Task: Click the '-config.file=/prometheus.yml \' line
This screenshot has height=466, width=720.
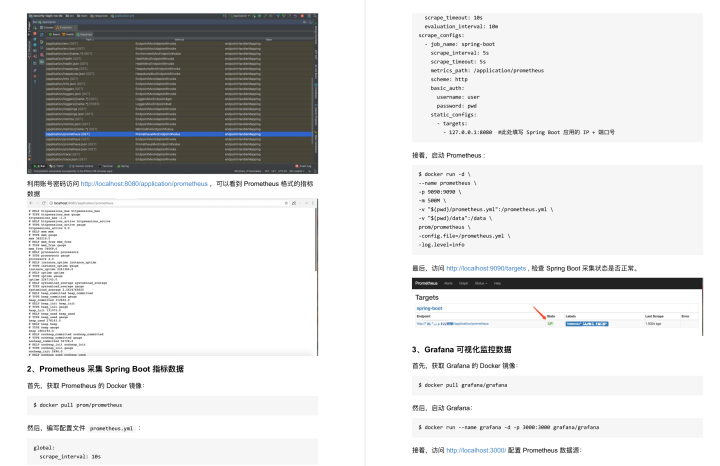Action: [x=464, y=236]
